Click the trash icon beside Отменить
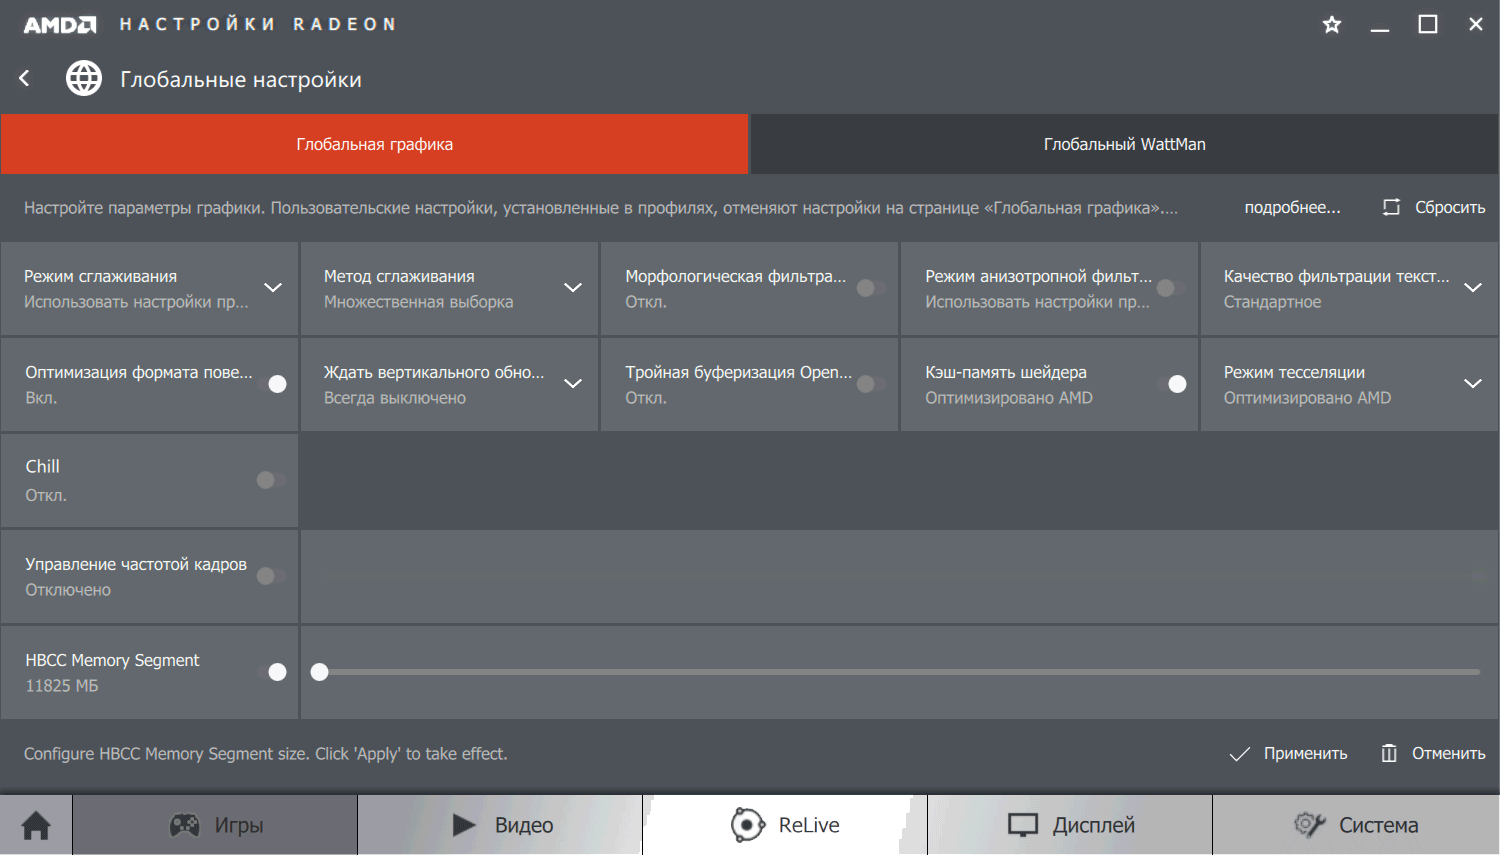Image resolution: width=1500 pixels, height=855 pixels. [x=1389, y=753]
